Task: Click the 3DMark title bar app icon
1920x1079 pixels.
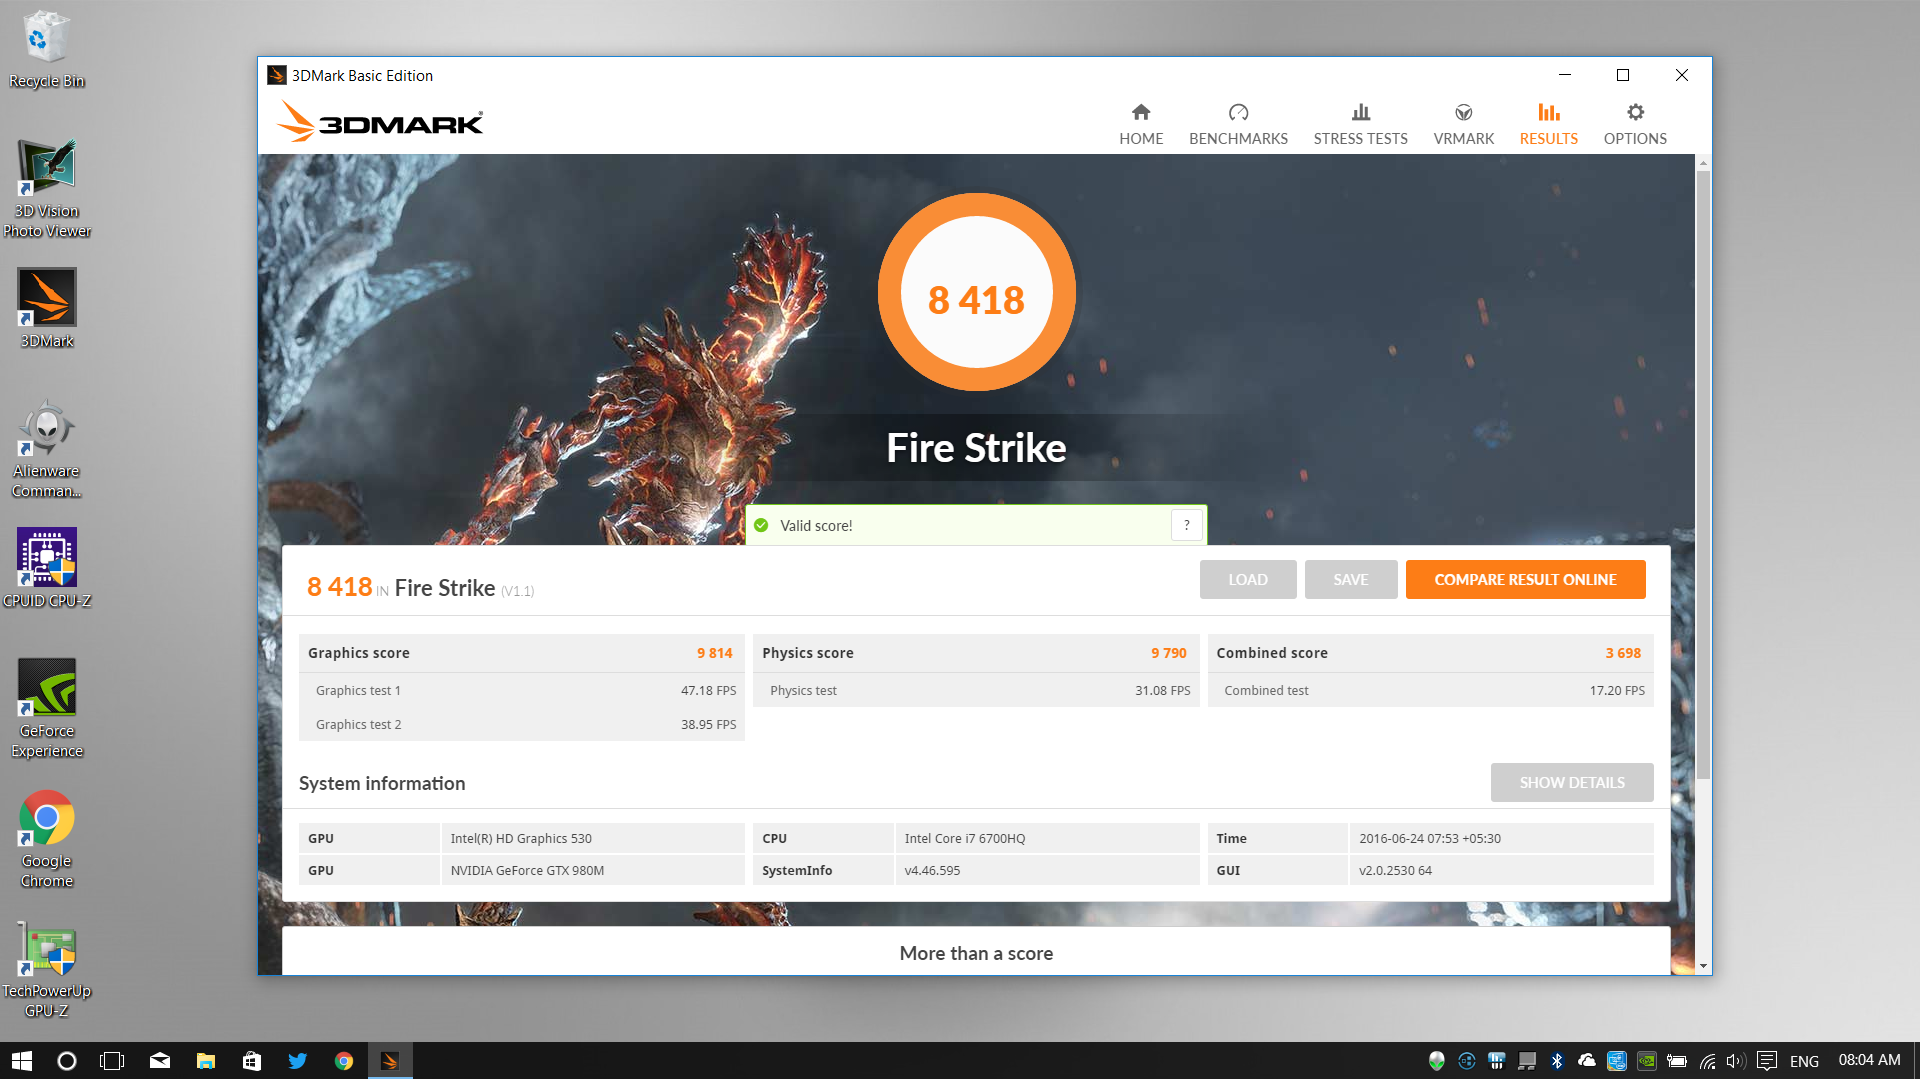Action: tap(277, 75)
